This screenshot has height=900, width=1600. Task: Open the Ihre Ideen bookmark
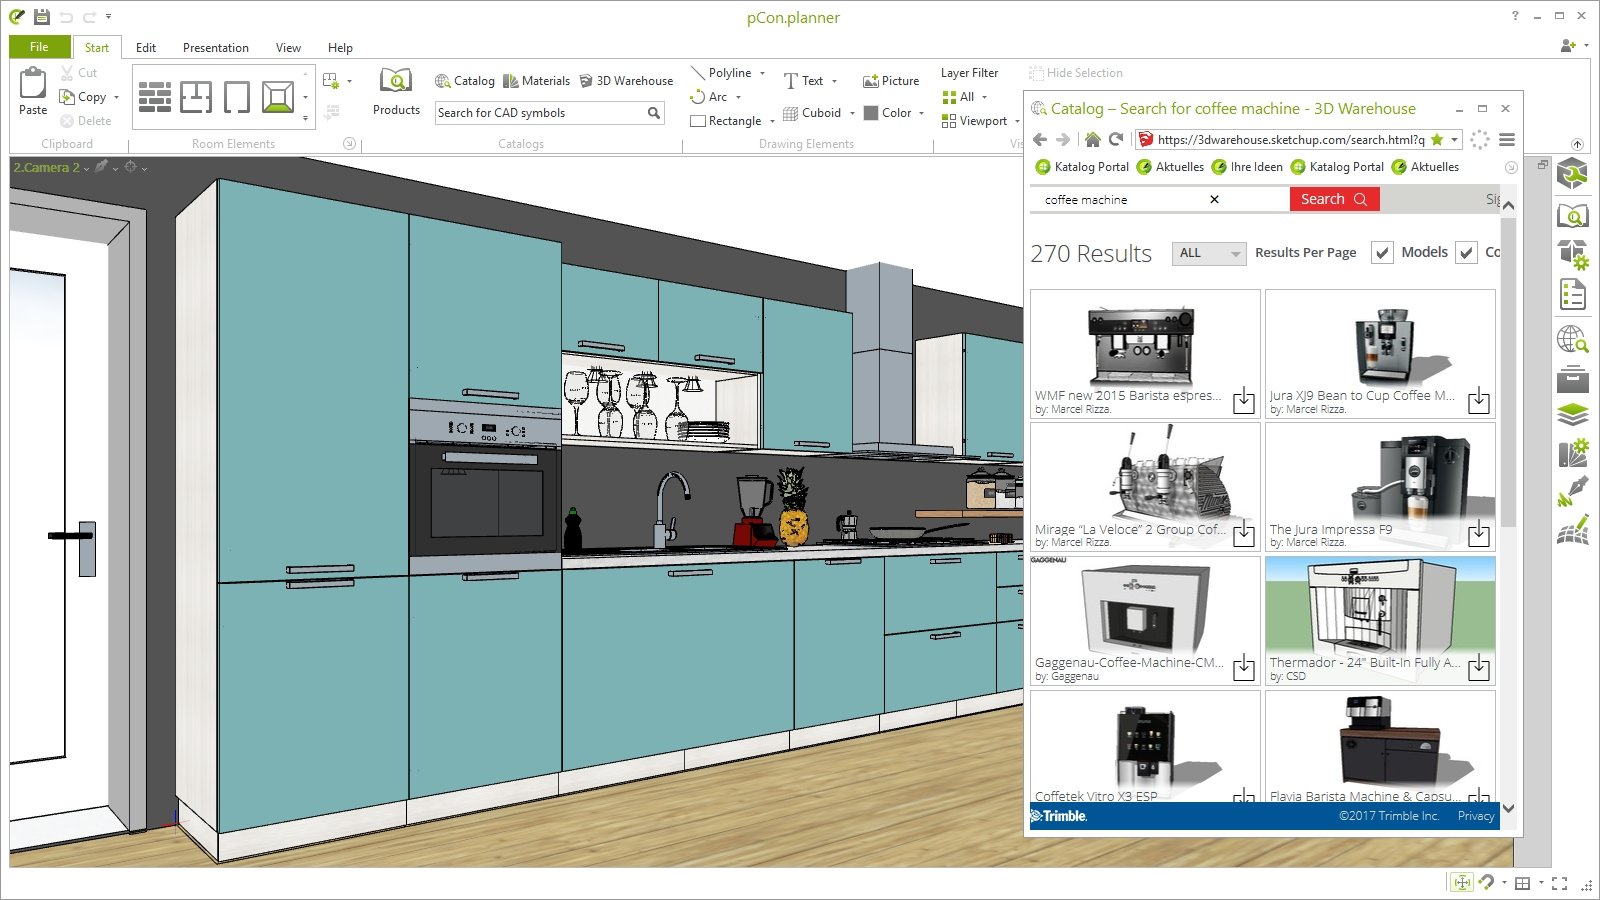tap(1247, 167)
